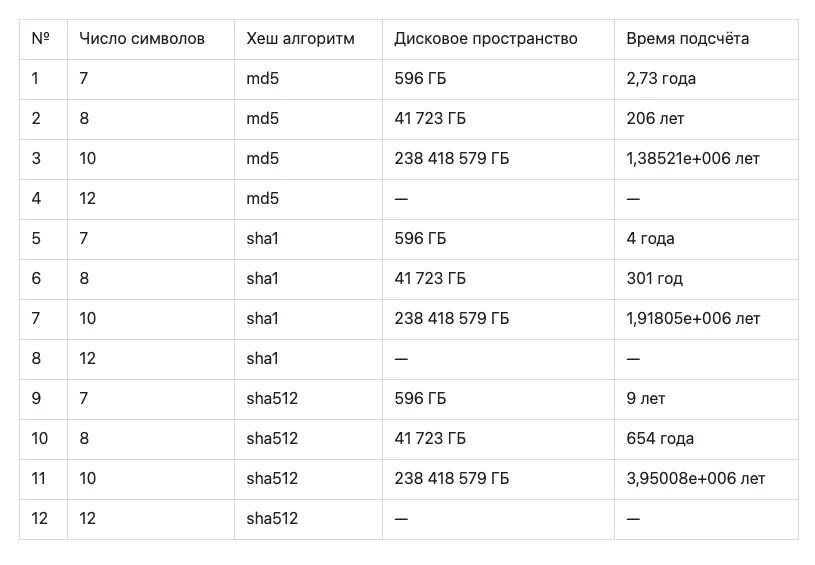Screen dimensions: 815x565
Task: Click the sha1 cell in row 8
Action: (262, 359)
